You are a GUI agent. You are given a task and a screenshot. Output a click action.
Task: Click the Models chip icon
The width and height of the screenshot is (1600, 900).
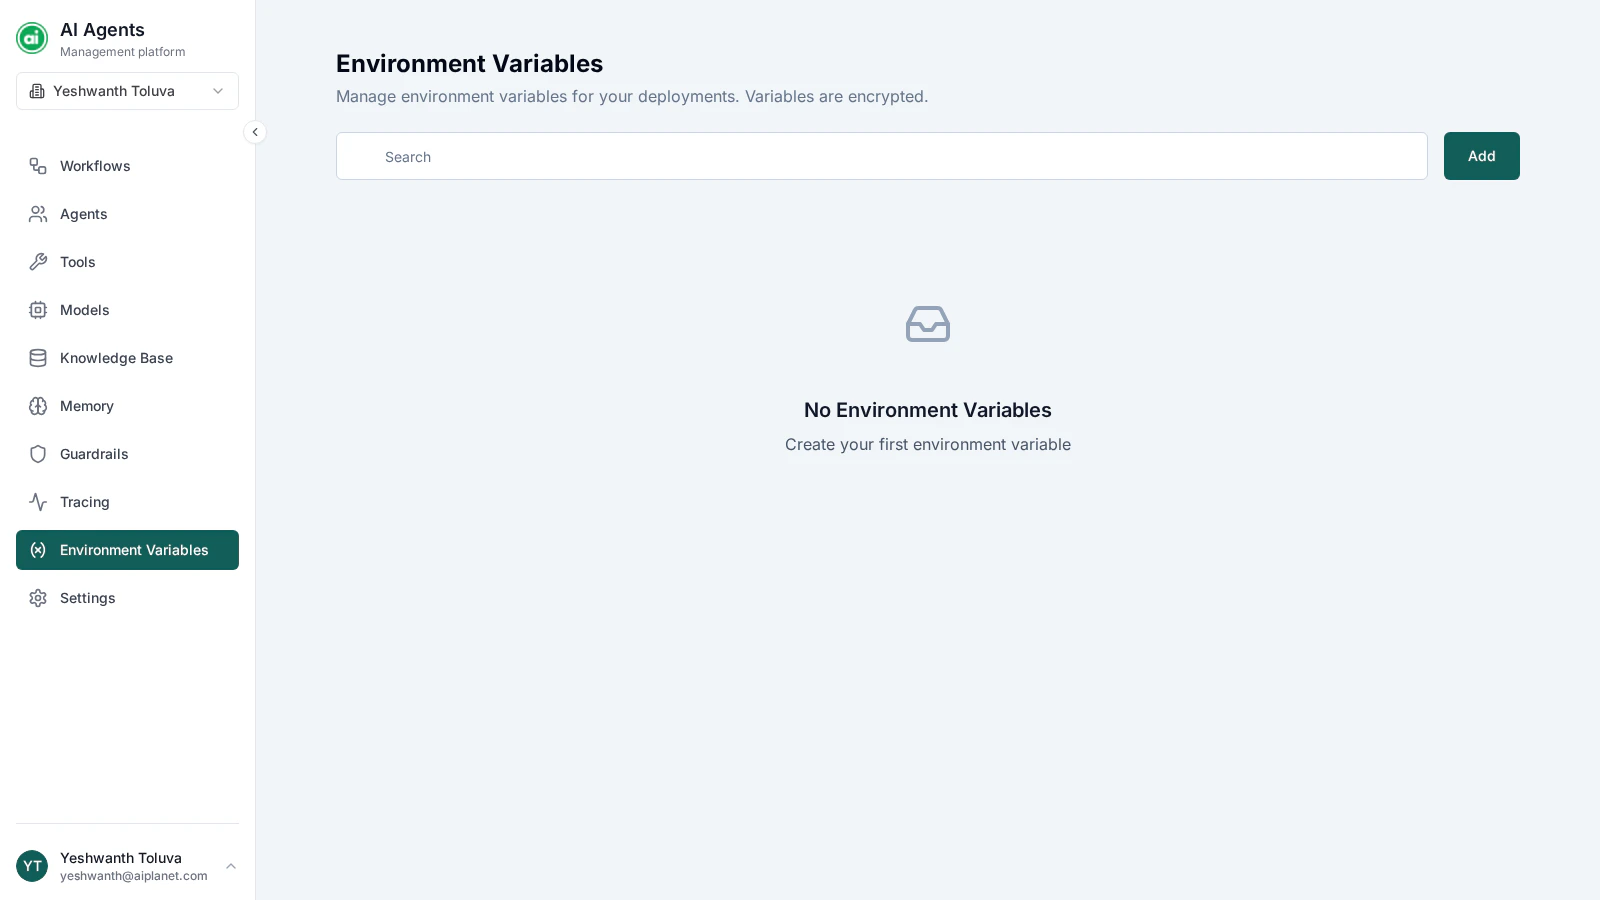[38, 310]
